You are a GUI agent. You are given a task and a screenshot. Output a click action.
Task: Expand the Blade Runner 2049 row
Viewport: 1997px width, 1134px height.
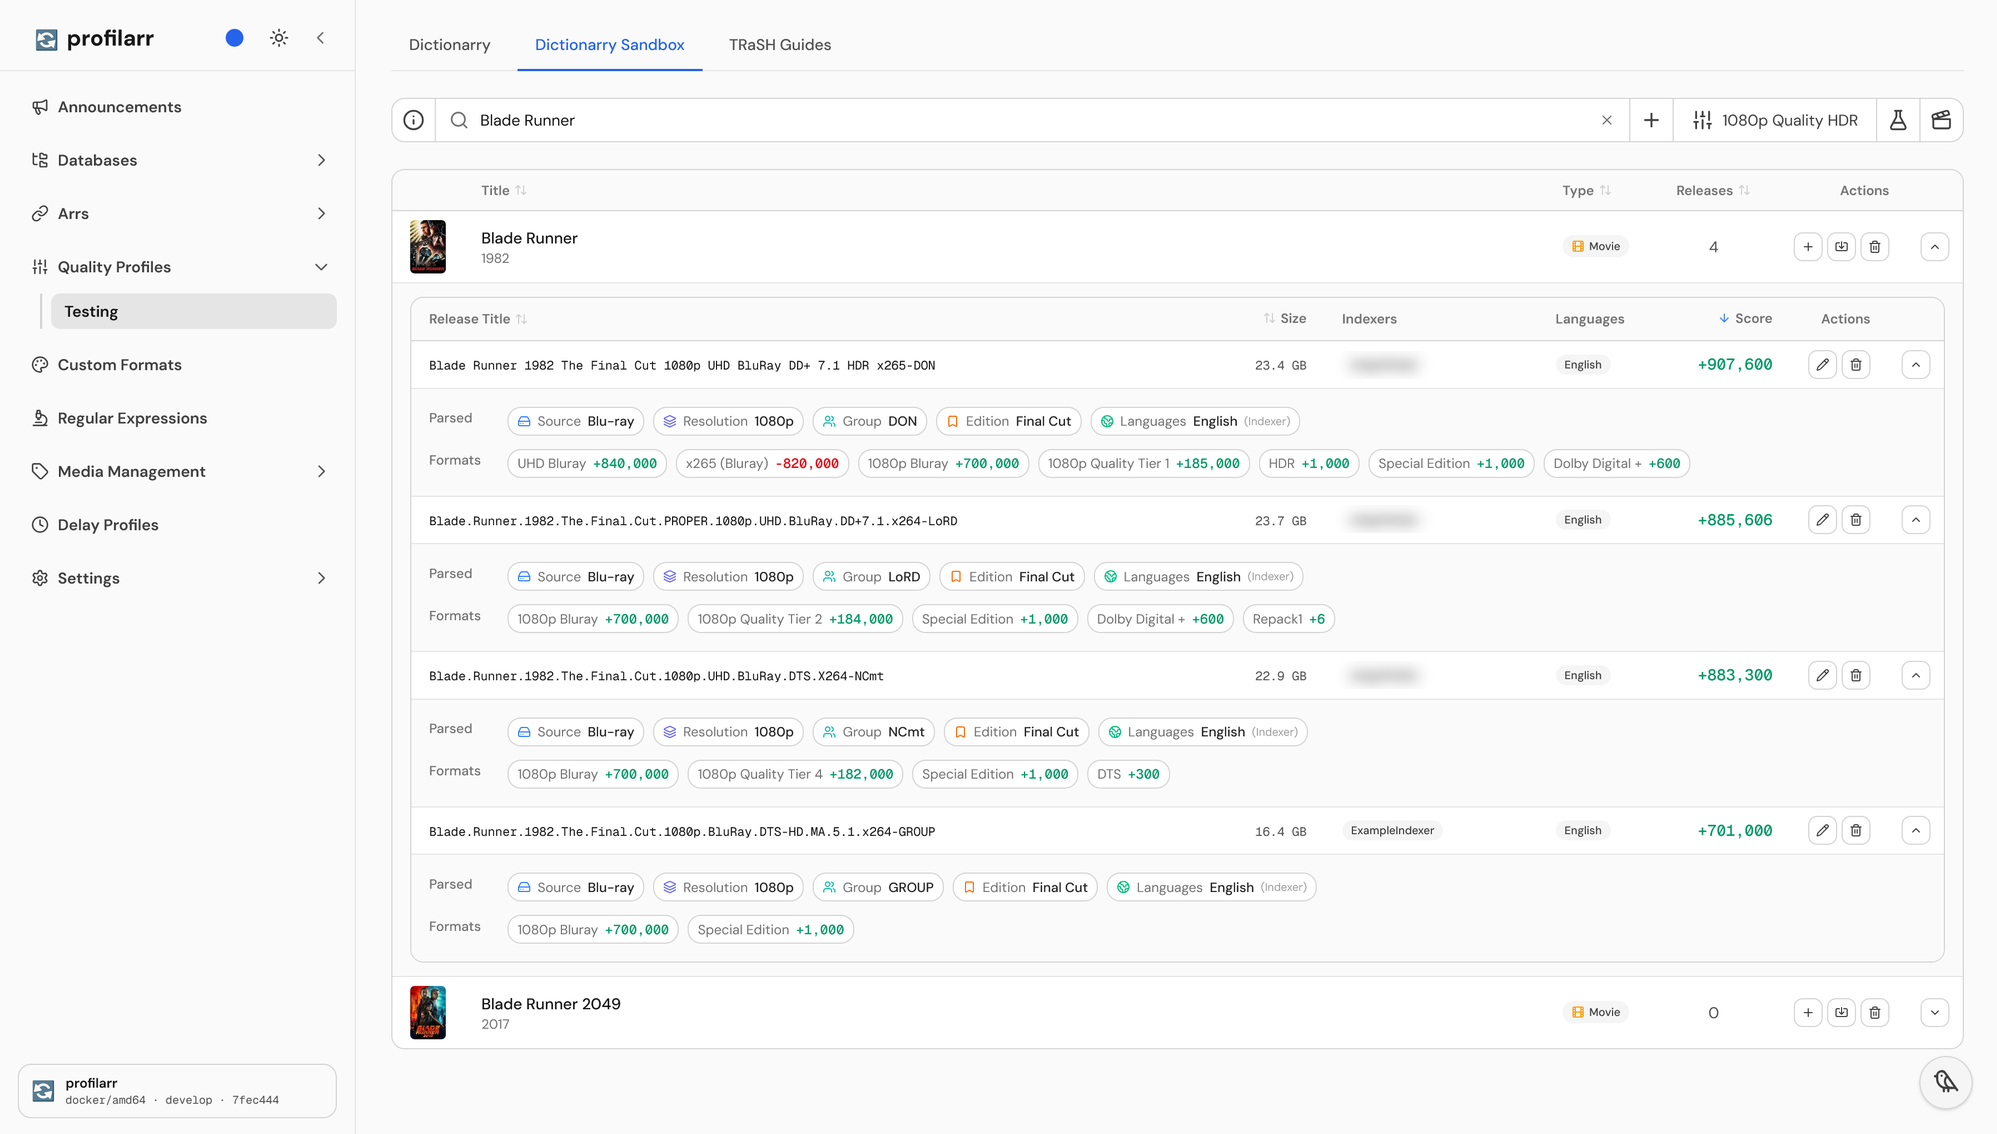click(1934, 1013)
